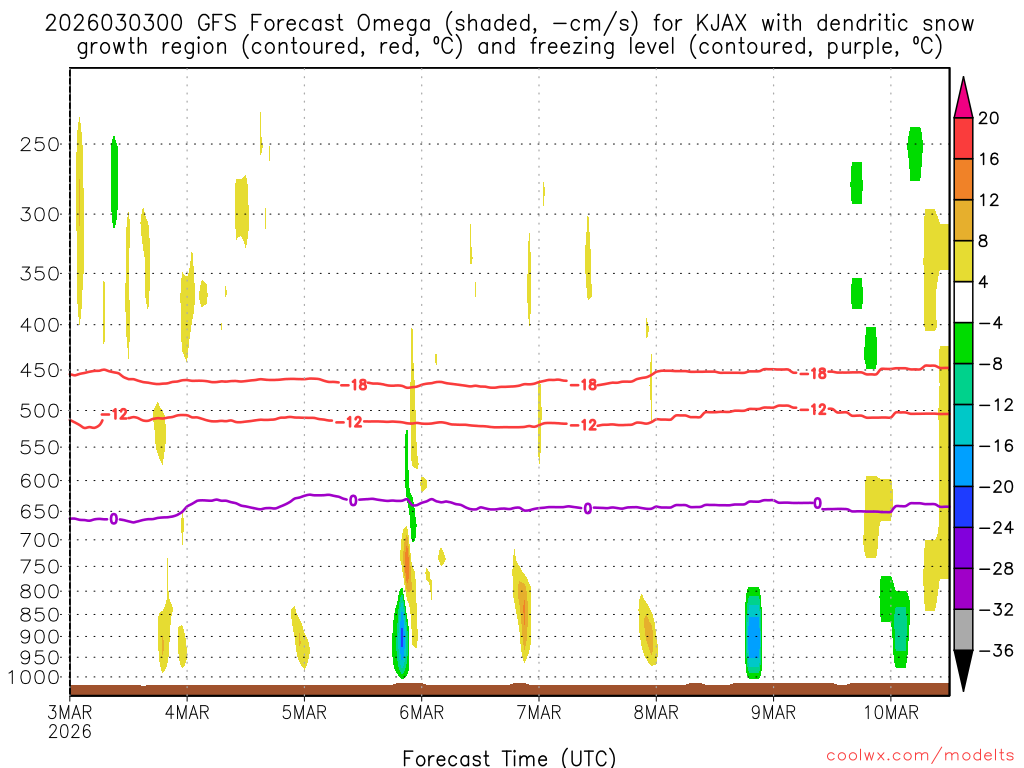Click the blue colorbar segment between -16 and -20
1024x768 pixels.
tap(963, 466)
